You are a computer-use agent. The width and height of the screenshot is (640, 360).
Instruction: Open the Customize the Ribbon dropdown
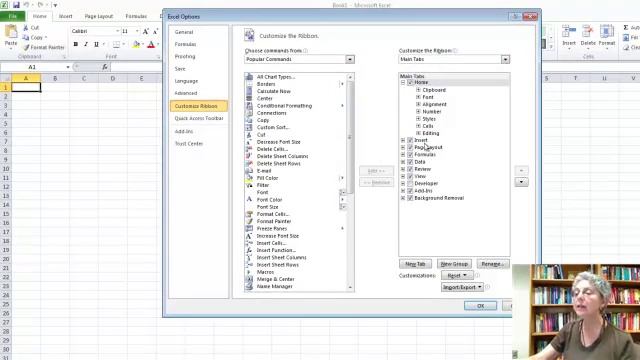pos(505,59)
